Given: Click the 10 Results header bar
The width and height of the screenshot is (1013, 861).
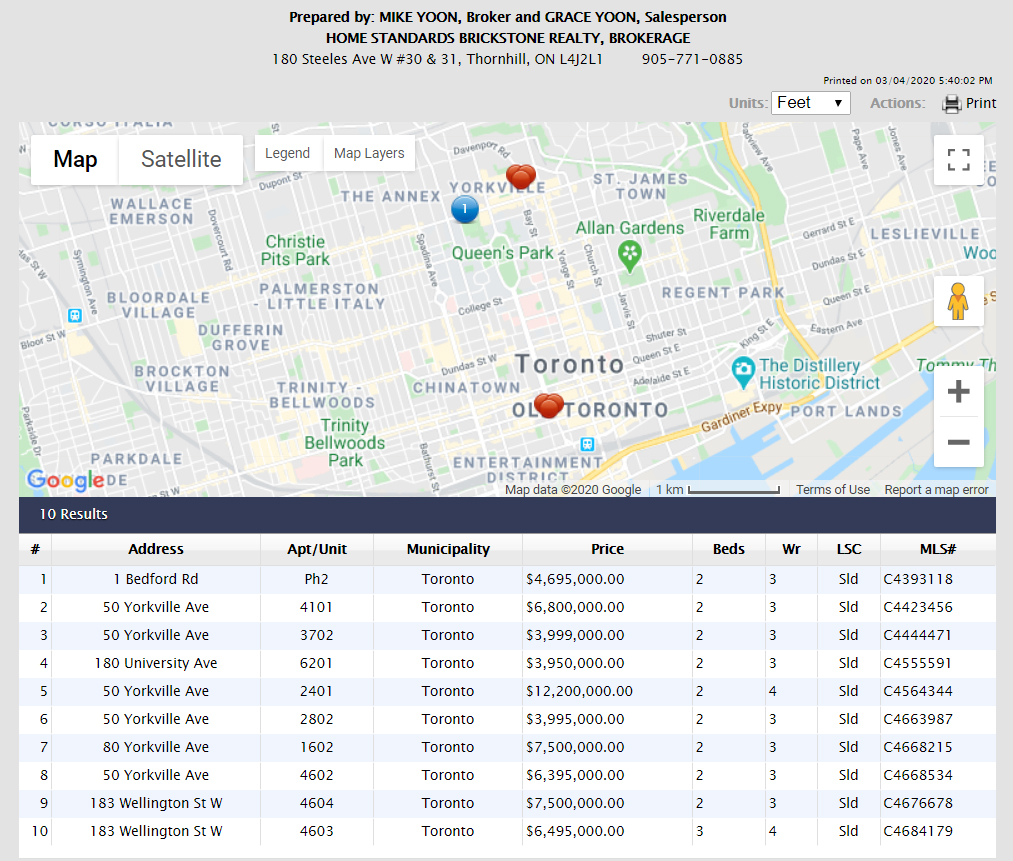Looking at the screenshot, I should coord(507,514).
